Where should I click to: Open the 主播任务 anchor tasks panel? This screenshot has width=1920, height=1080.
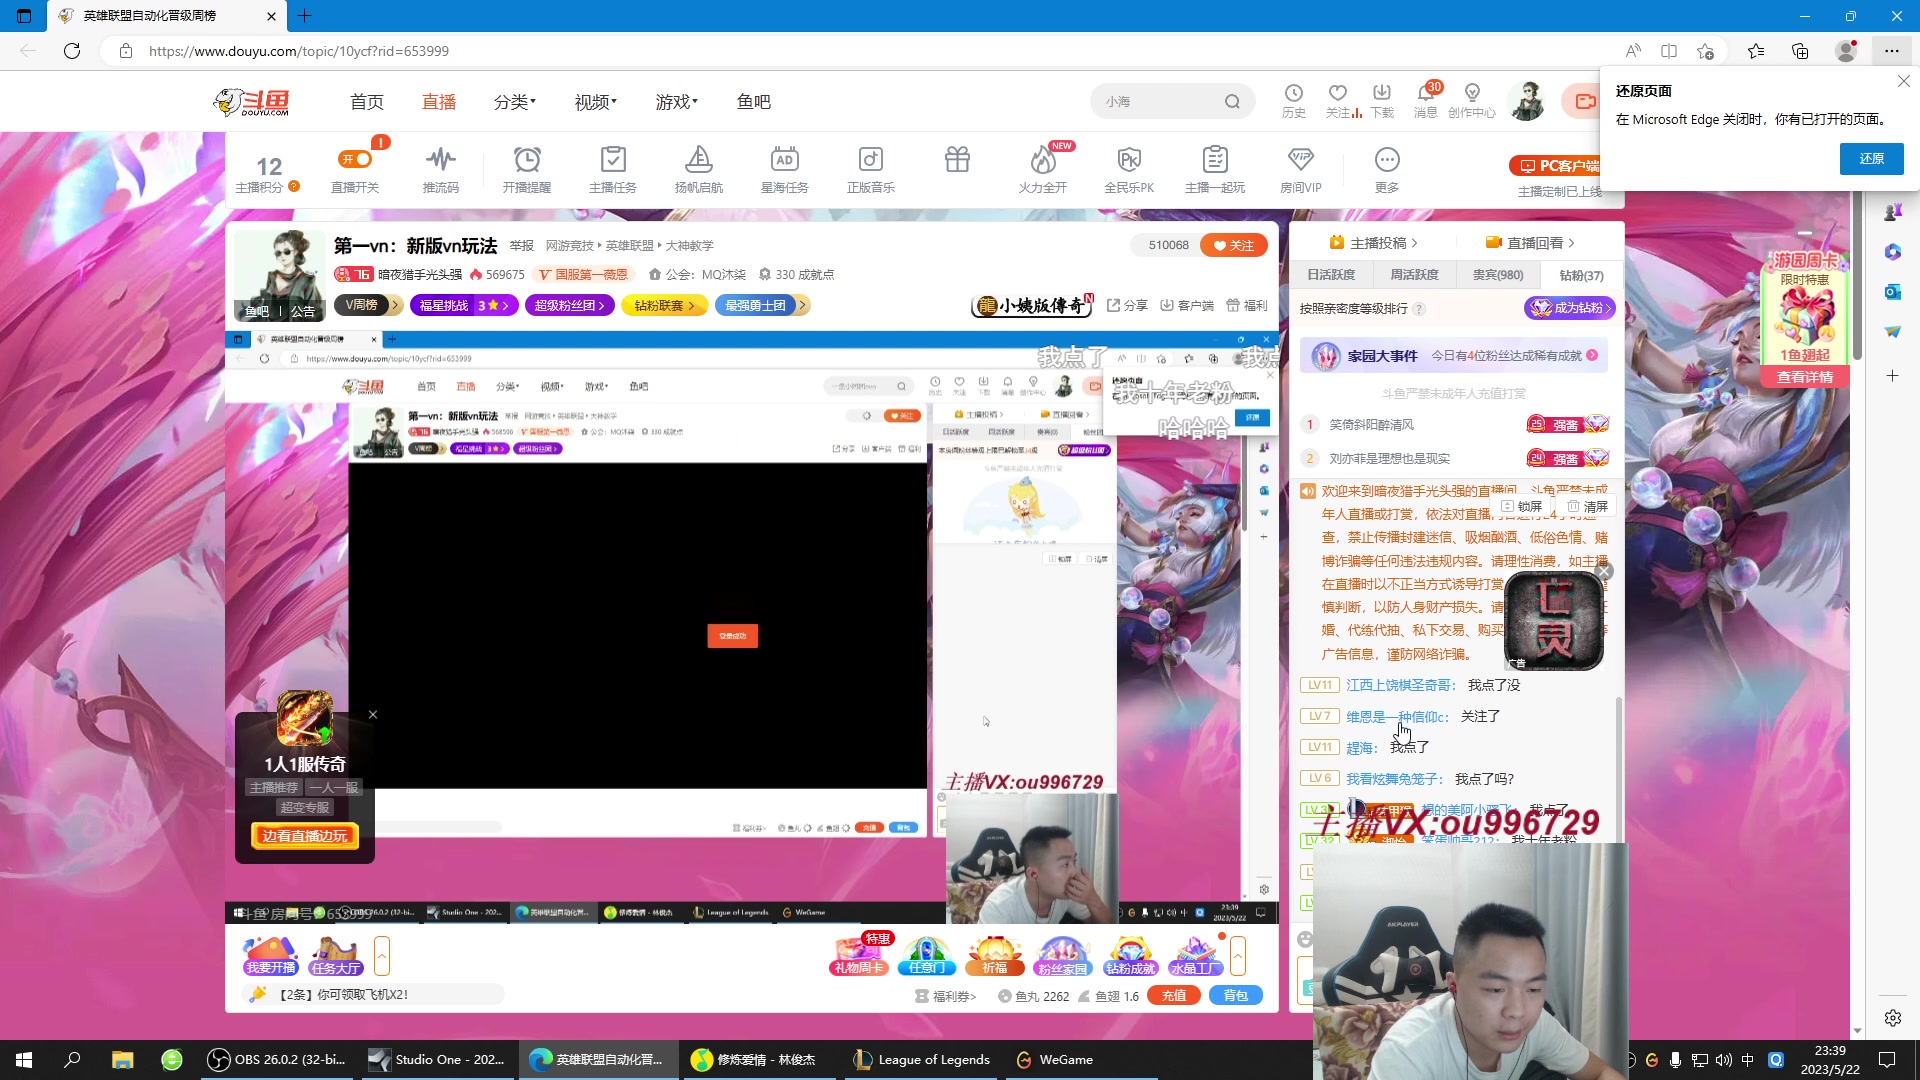pyautogui.click(x=613, y=168)
